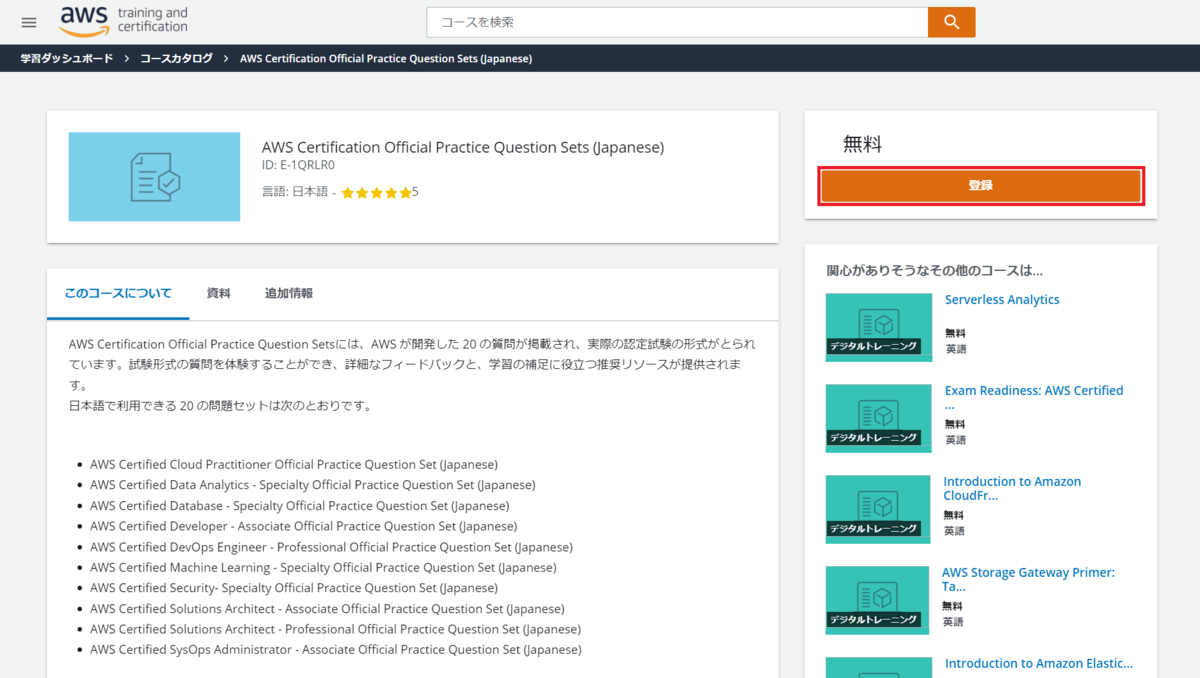Image resolution: width=1200 pixels, height=678 pixels.
Task: Click the course title heading text
Action: [463, 148]
